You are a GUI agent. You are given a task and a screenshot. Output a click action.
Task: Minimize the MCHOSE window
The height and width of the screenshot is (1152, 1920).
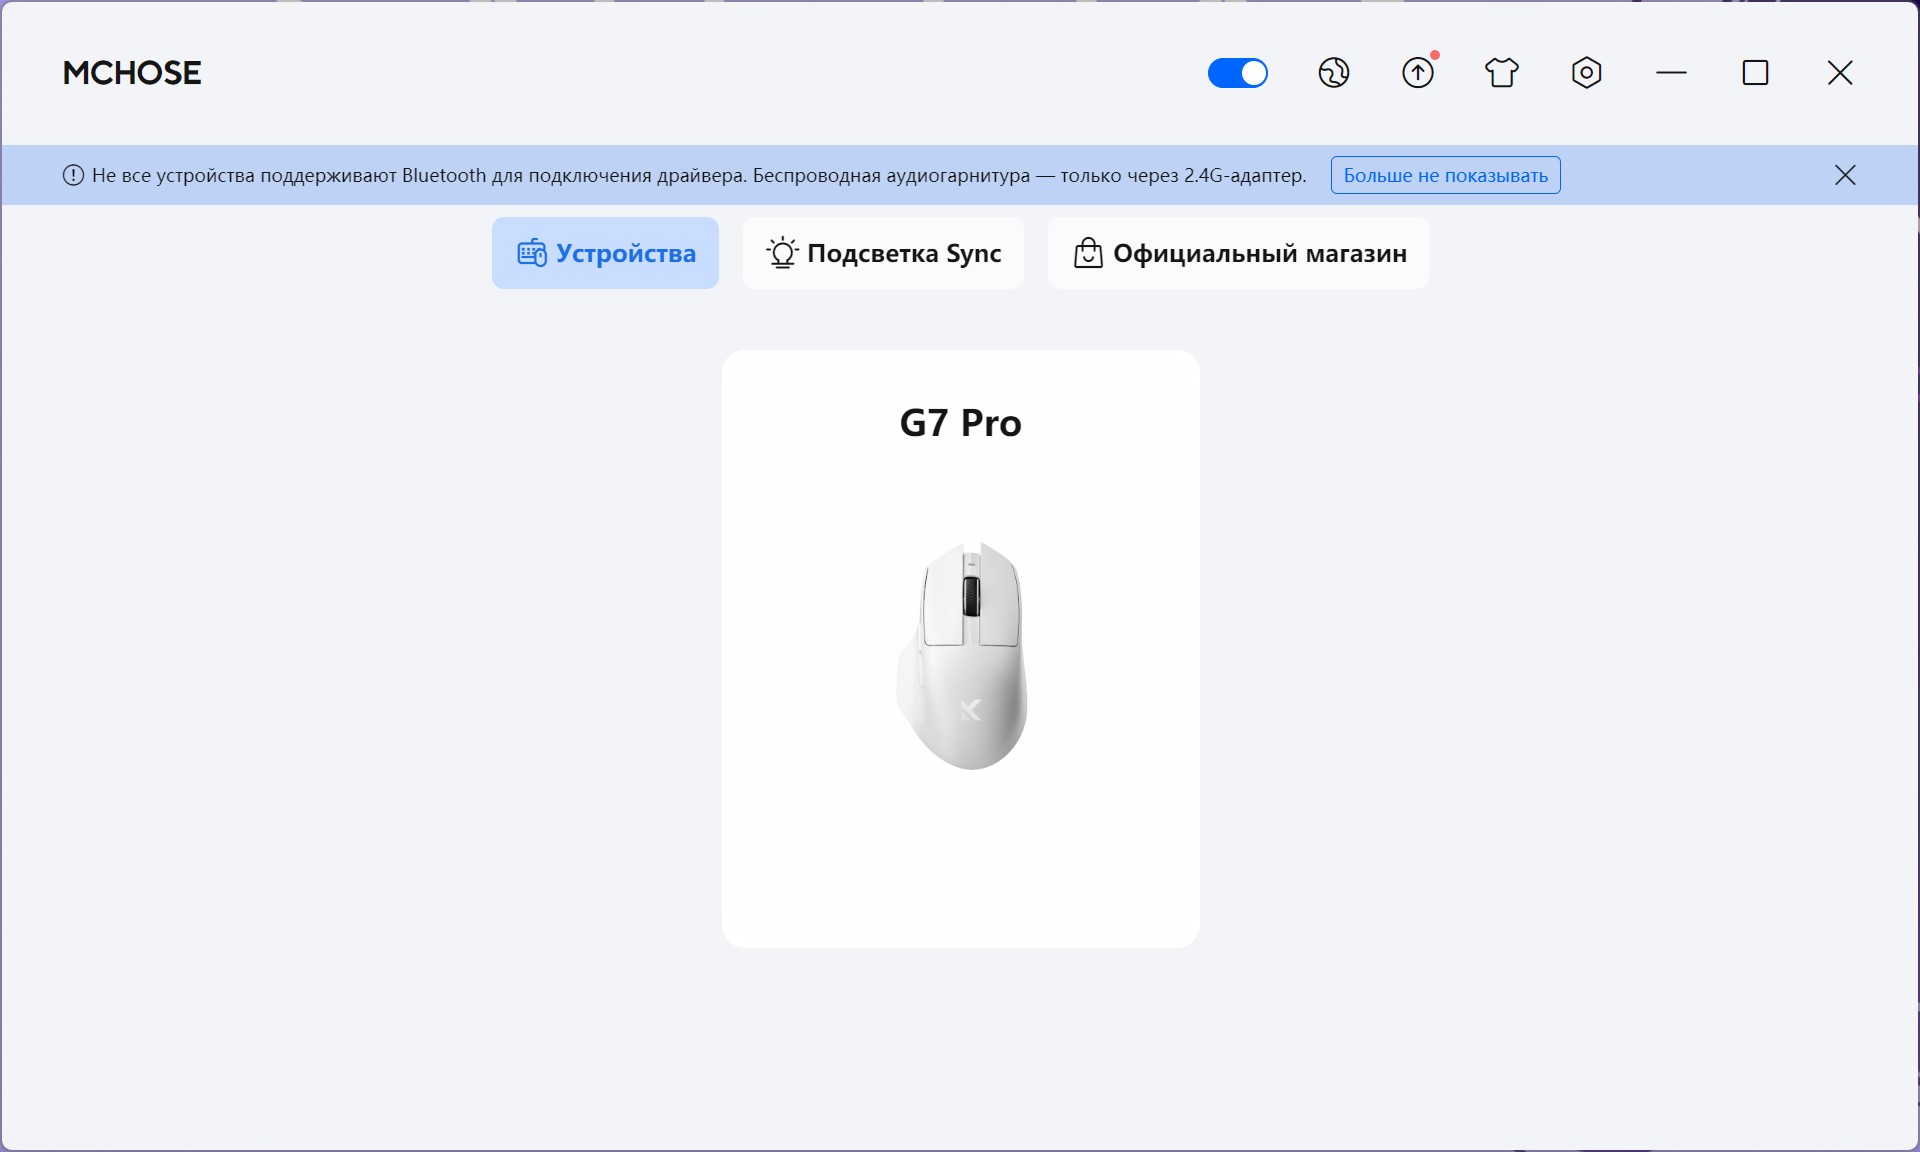(1671, 73)
